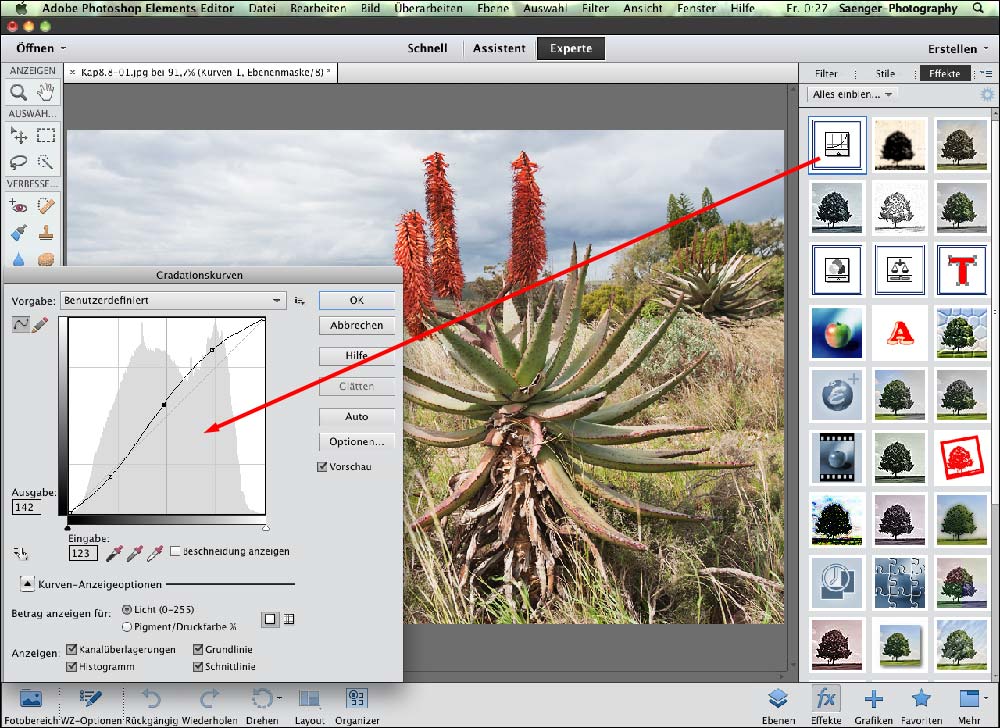Pick the Red Eye removal tool
1000x728 pixels.
click(18, 205)
